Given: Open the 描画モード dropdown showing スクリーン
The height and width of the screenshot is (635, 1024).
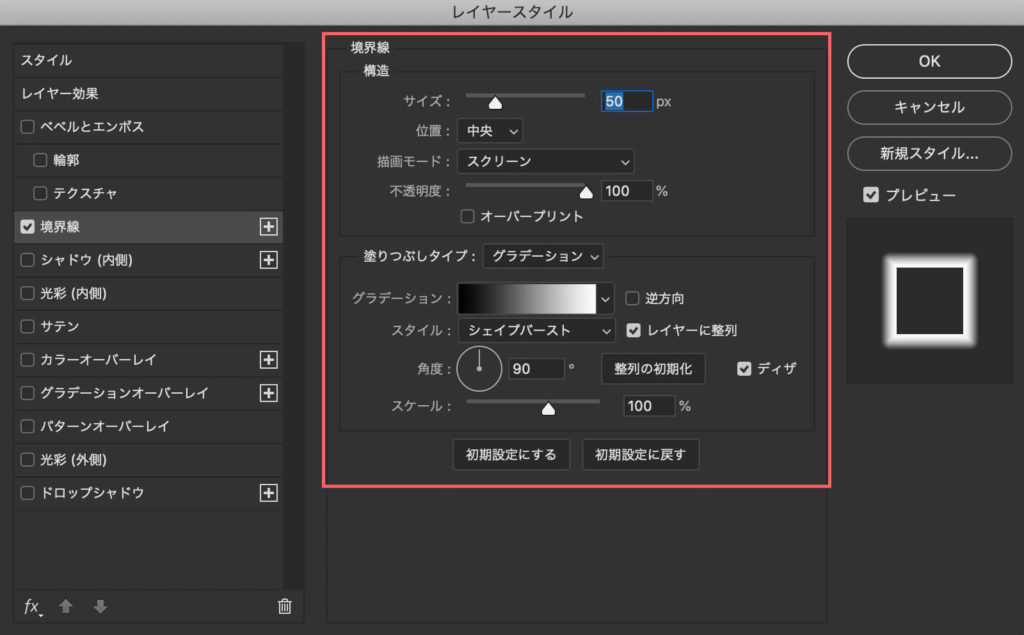Looking at the screenshot, I should pyautogui.click(x=546, y=161).
